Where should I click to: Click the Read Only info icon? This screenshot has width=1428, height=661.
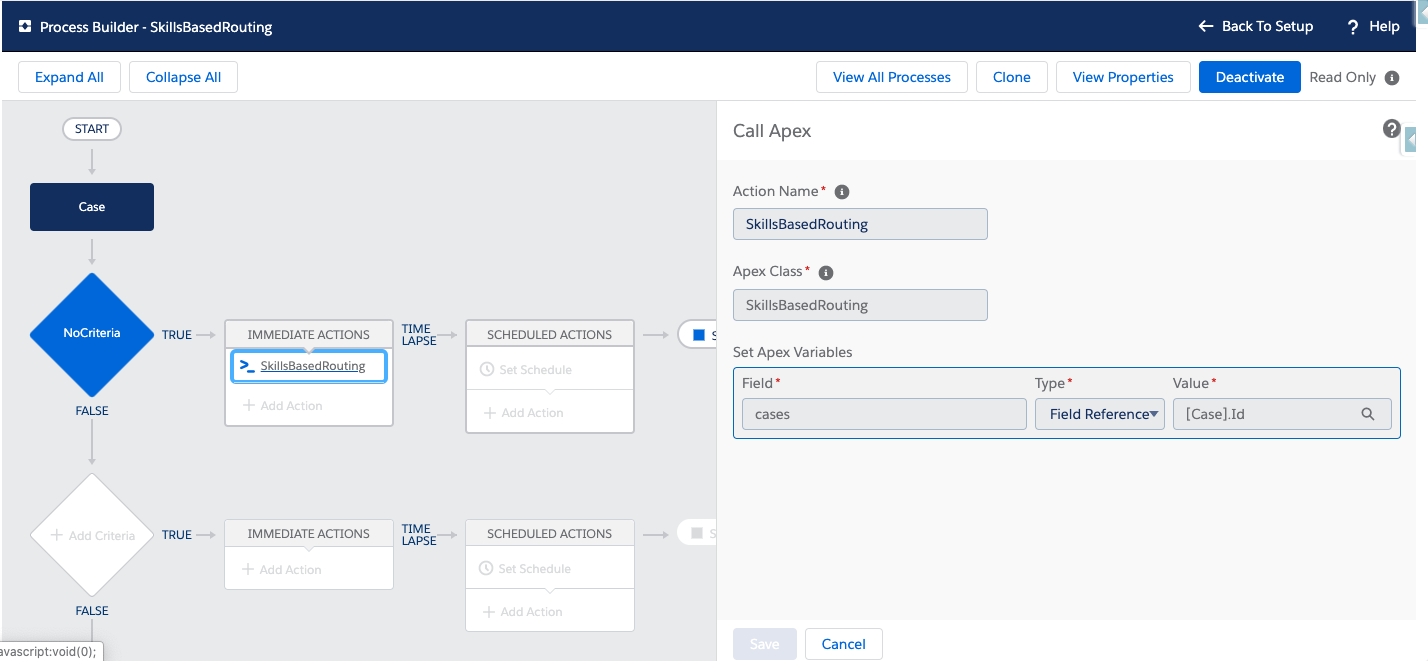(x=1392, y=78)
